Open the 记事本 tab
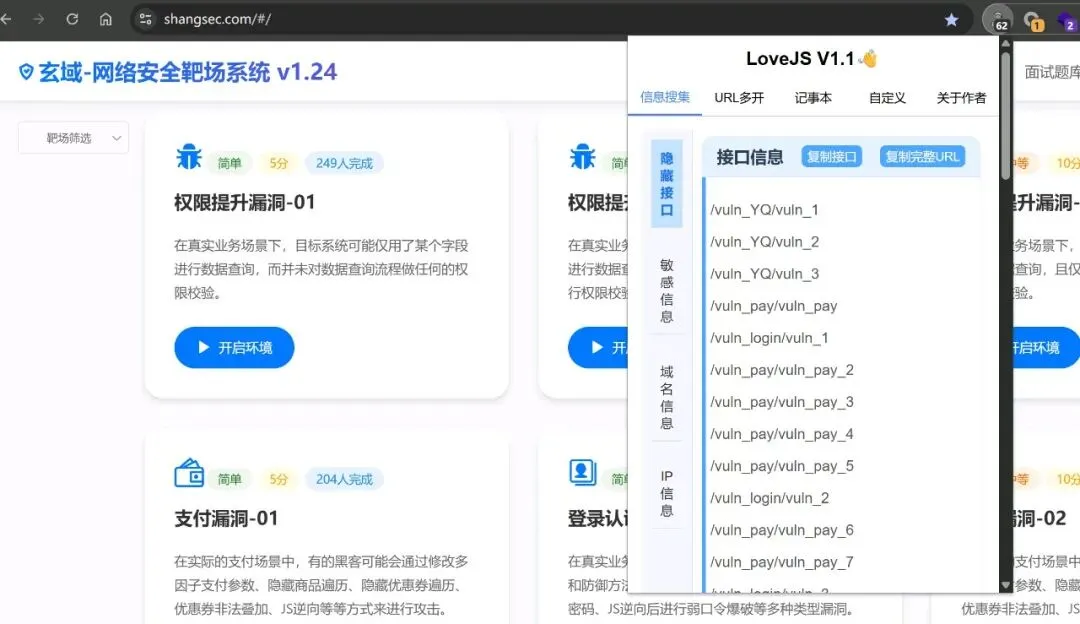Screen dimensions: 1080x624 click(x=813, y=98)
